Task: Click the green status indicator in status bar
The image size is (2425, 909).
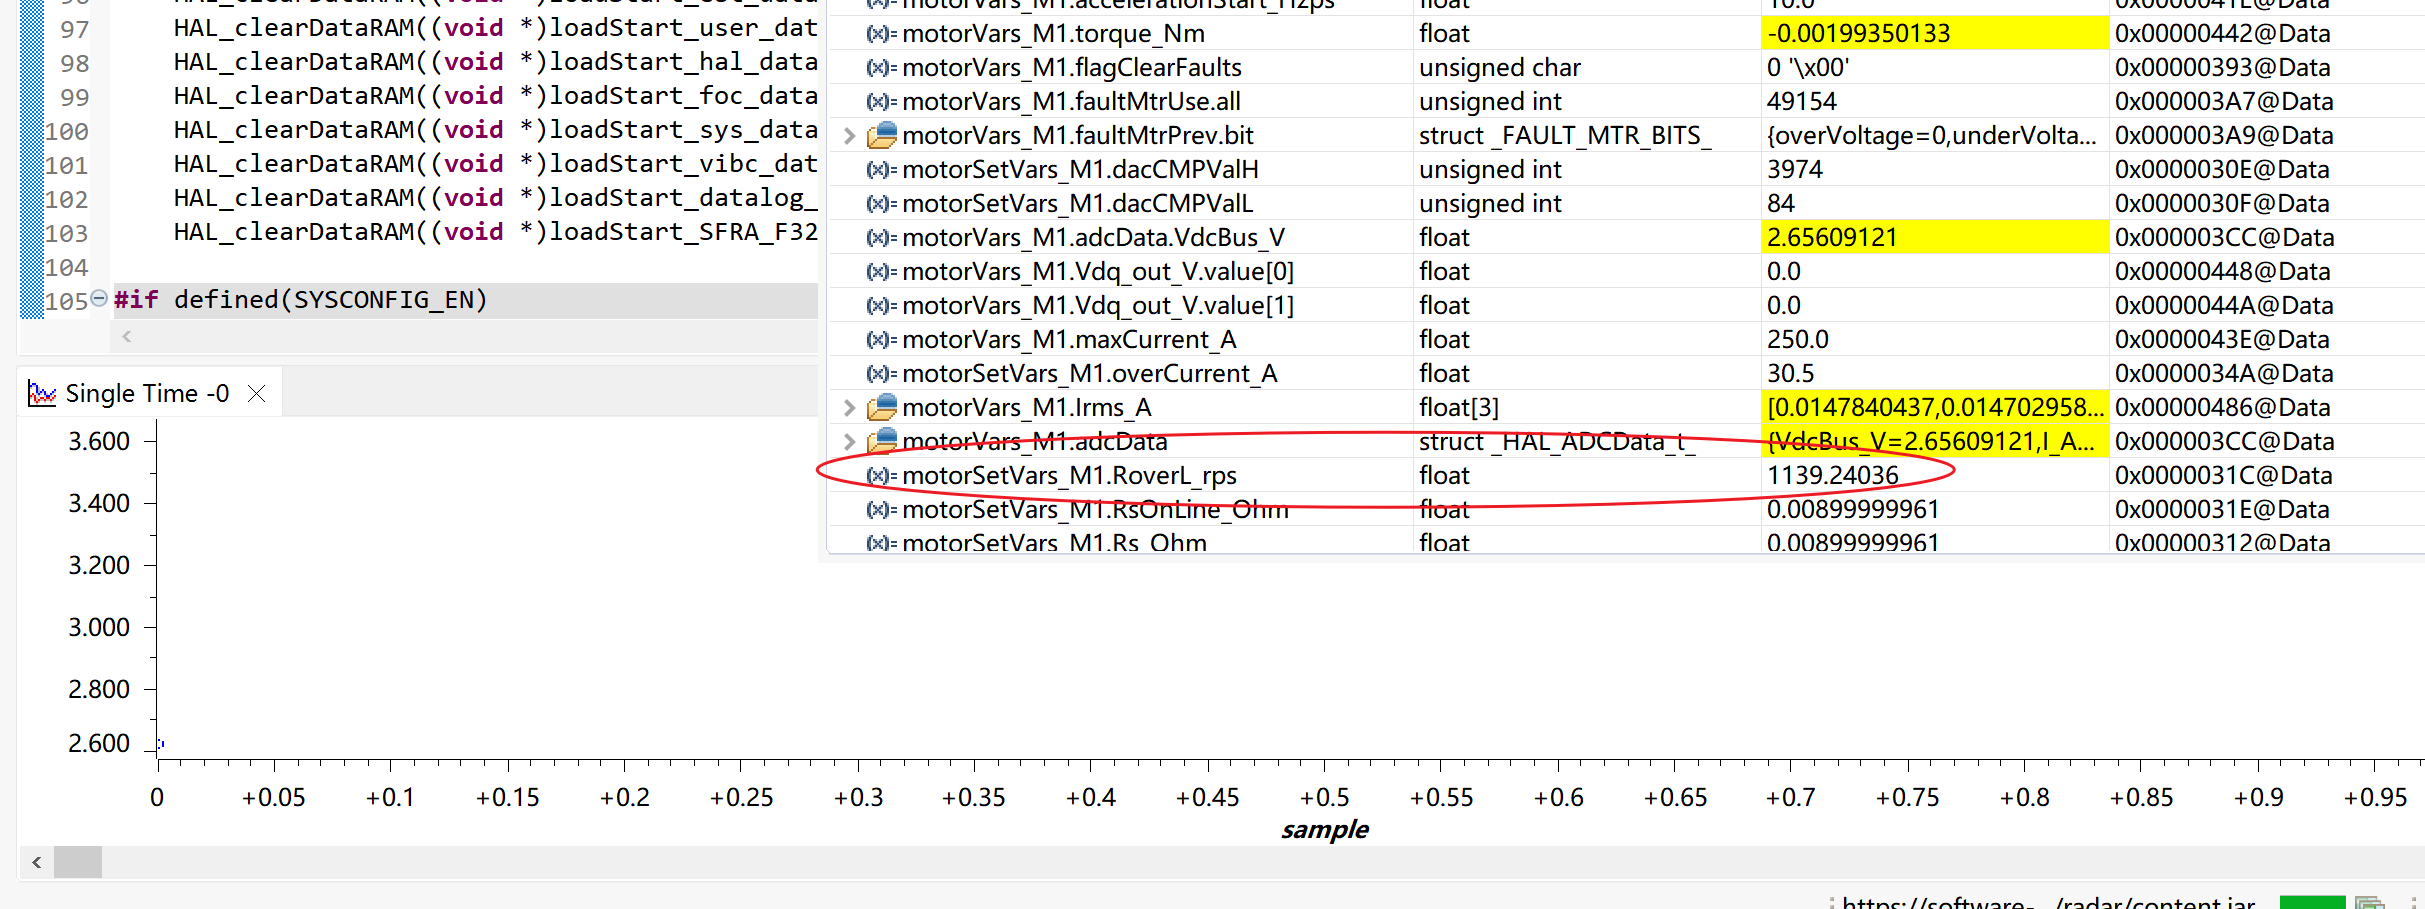Action: (2312, 903)
